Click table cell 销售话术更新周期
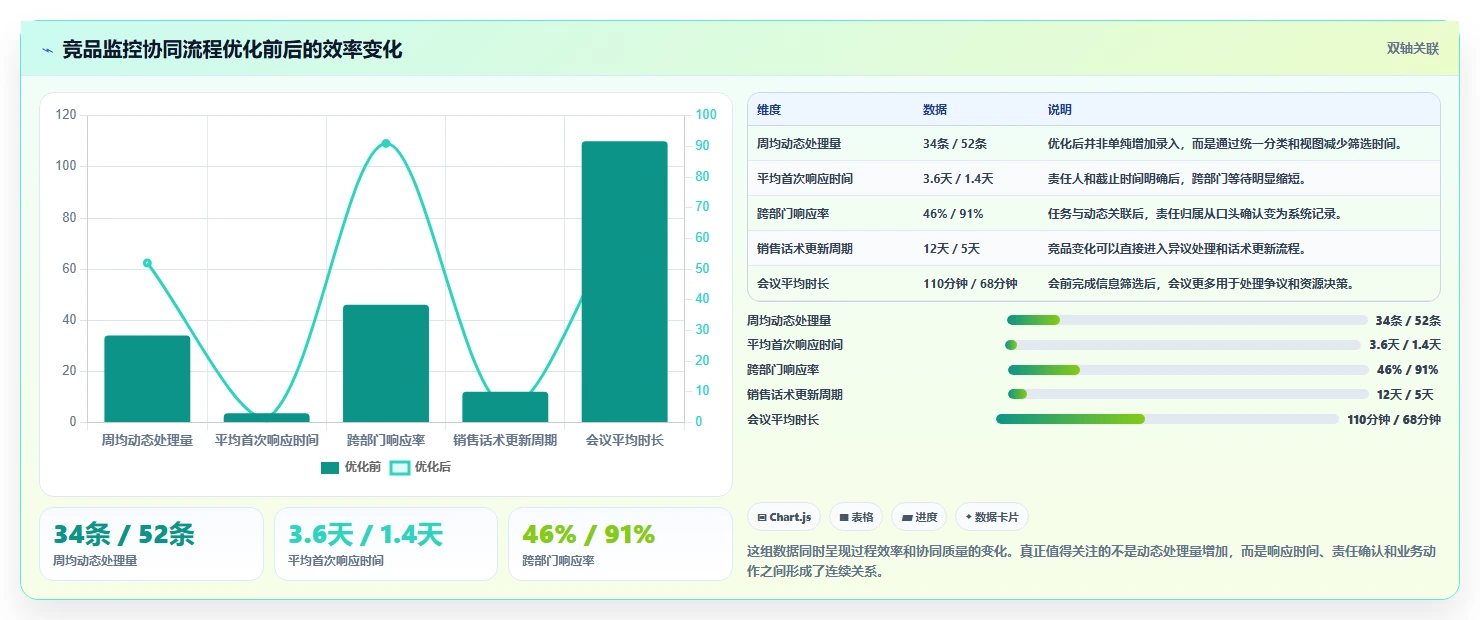 coord(805,249)
